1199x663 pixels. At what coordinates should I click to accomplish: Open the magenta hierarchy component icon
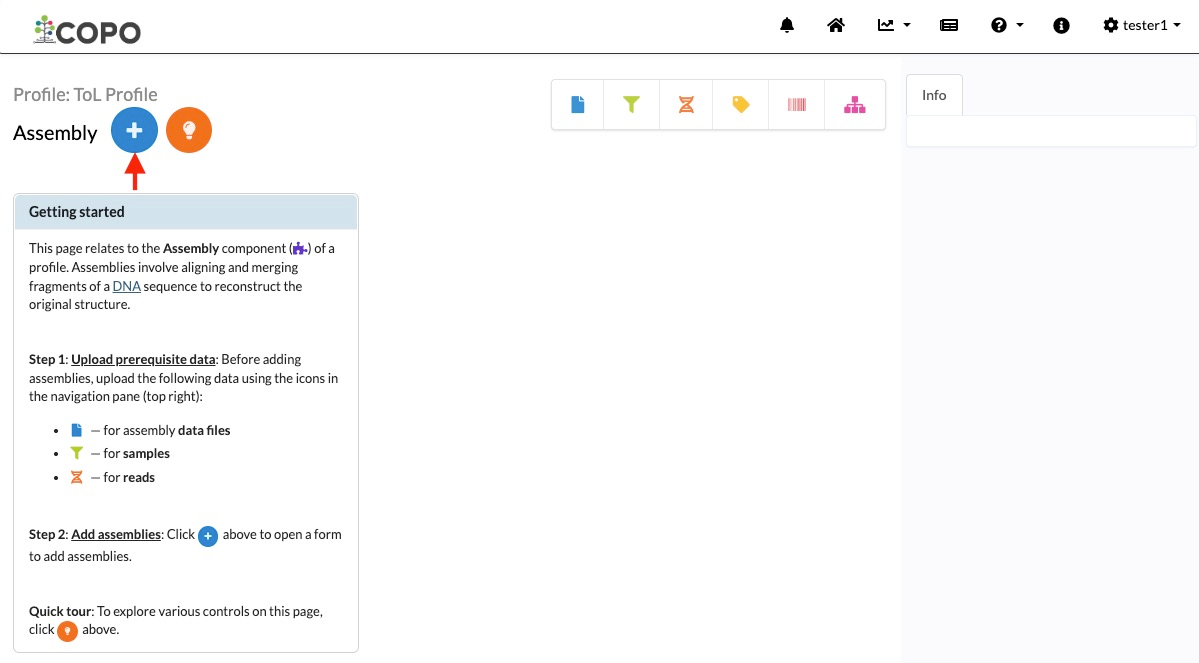854,105
